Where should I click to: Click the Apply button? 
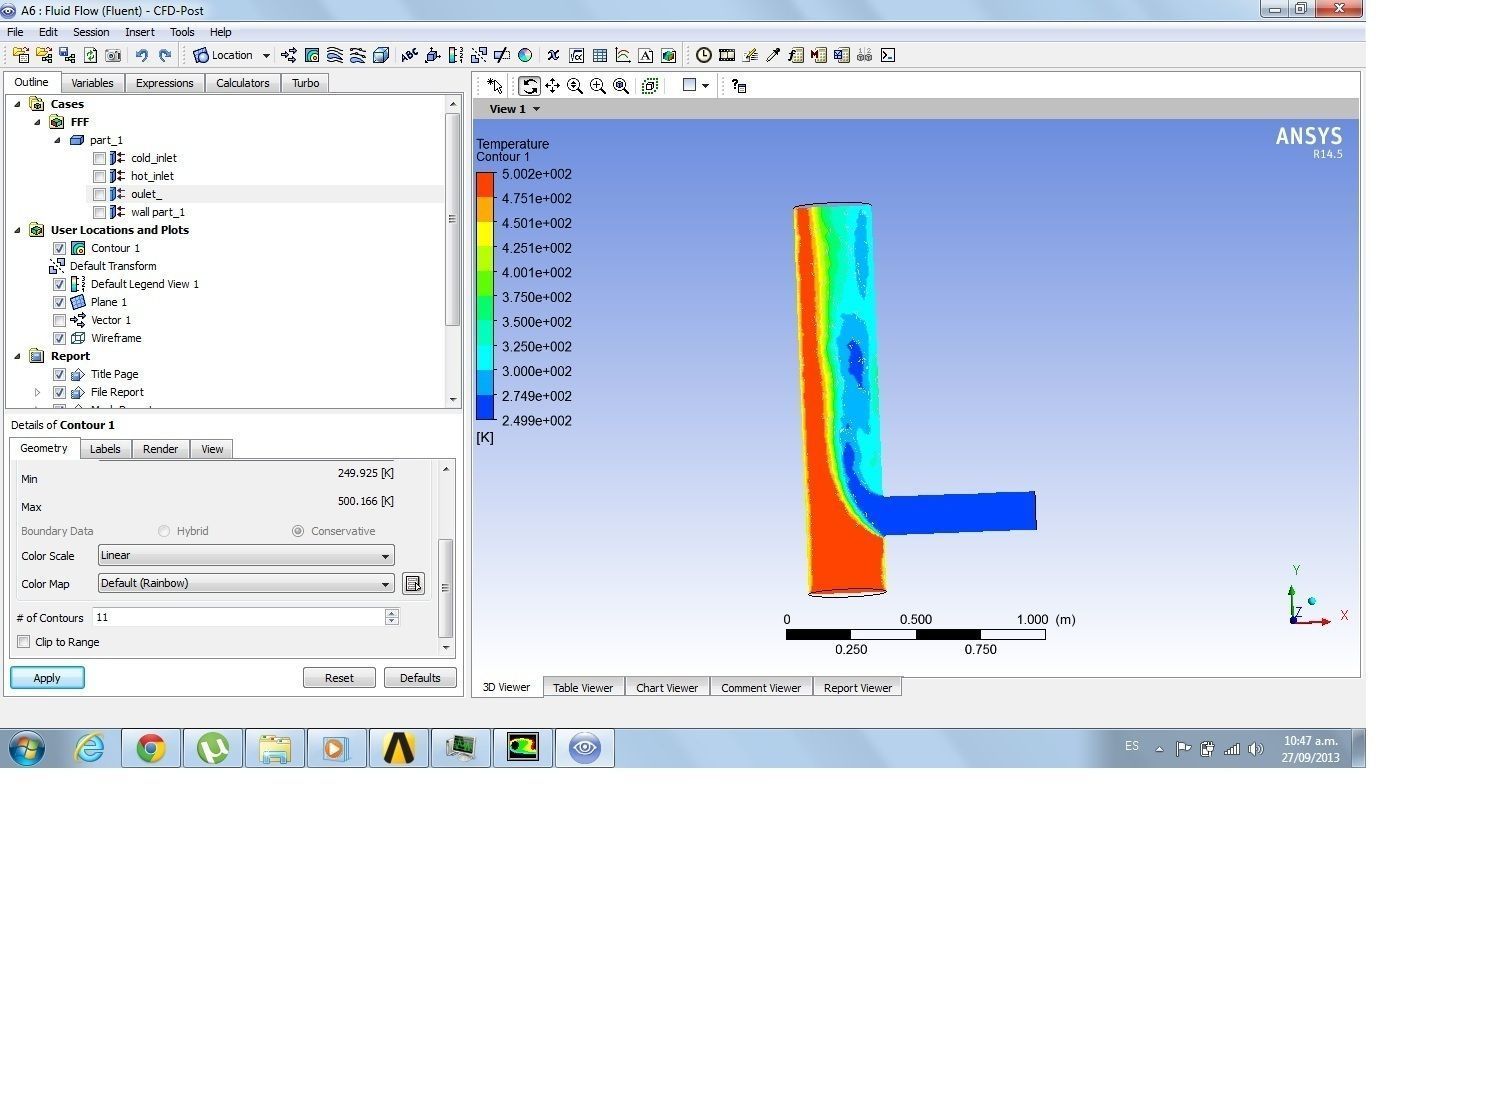pos(47,678)
